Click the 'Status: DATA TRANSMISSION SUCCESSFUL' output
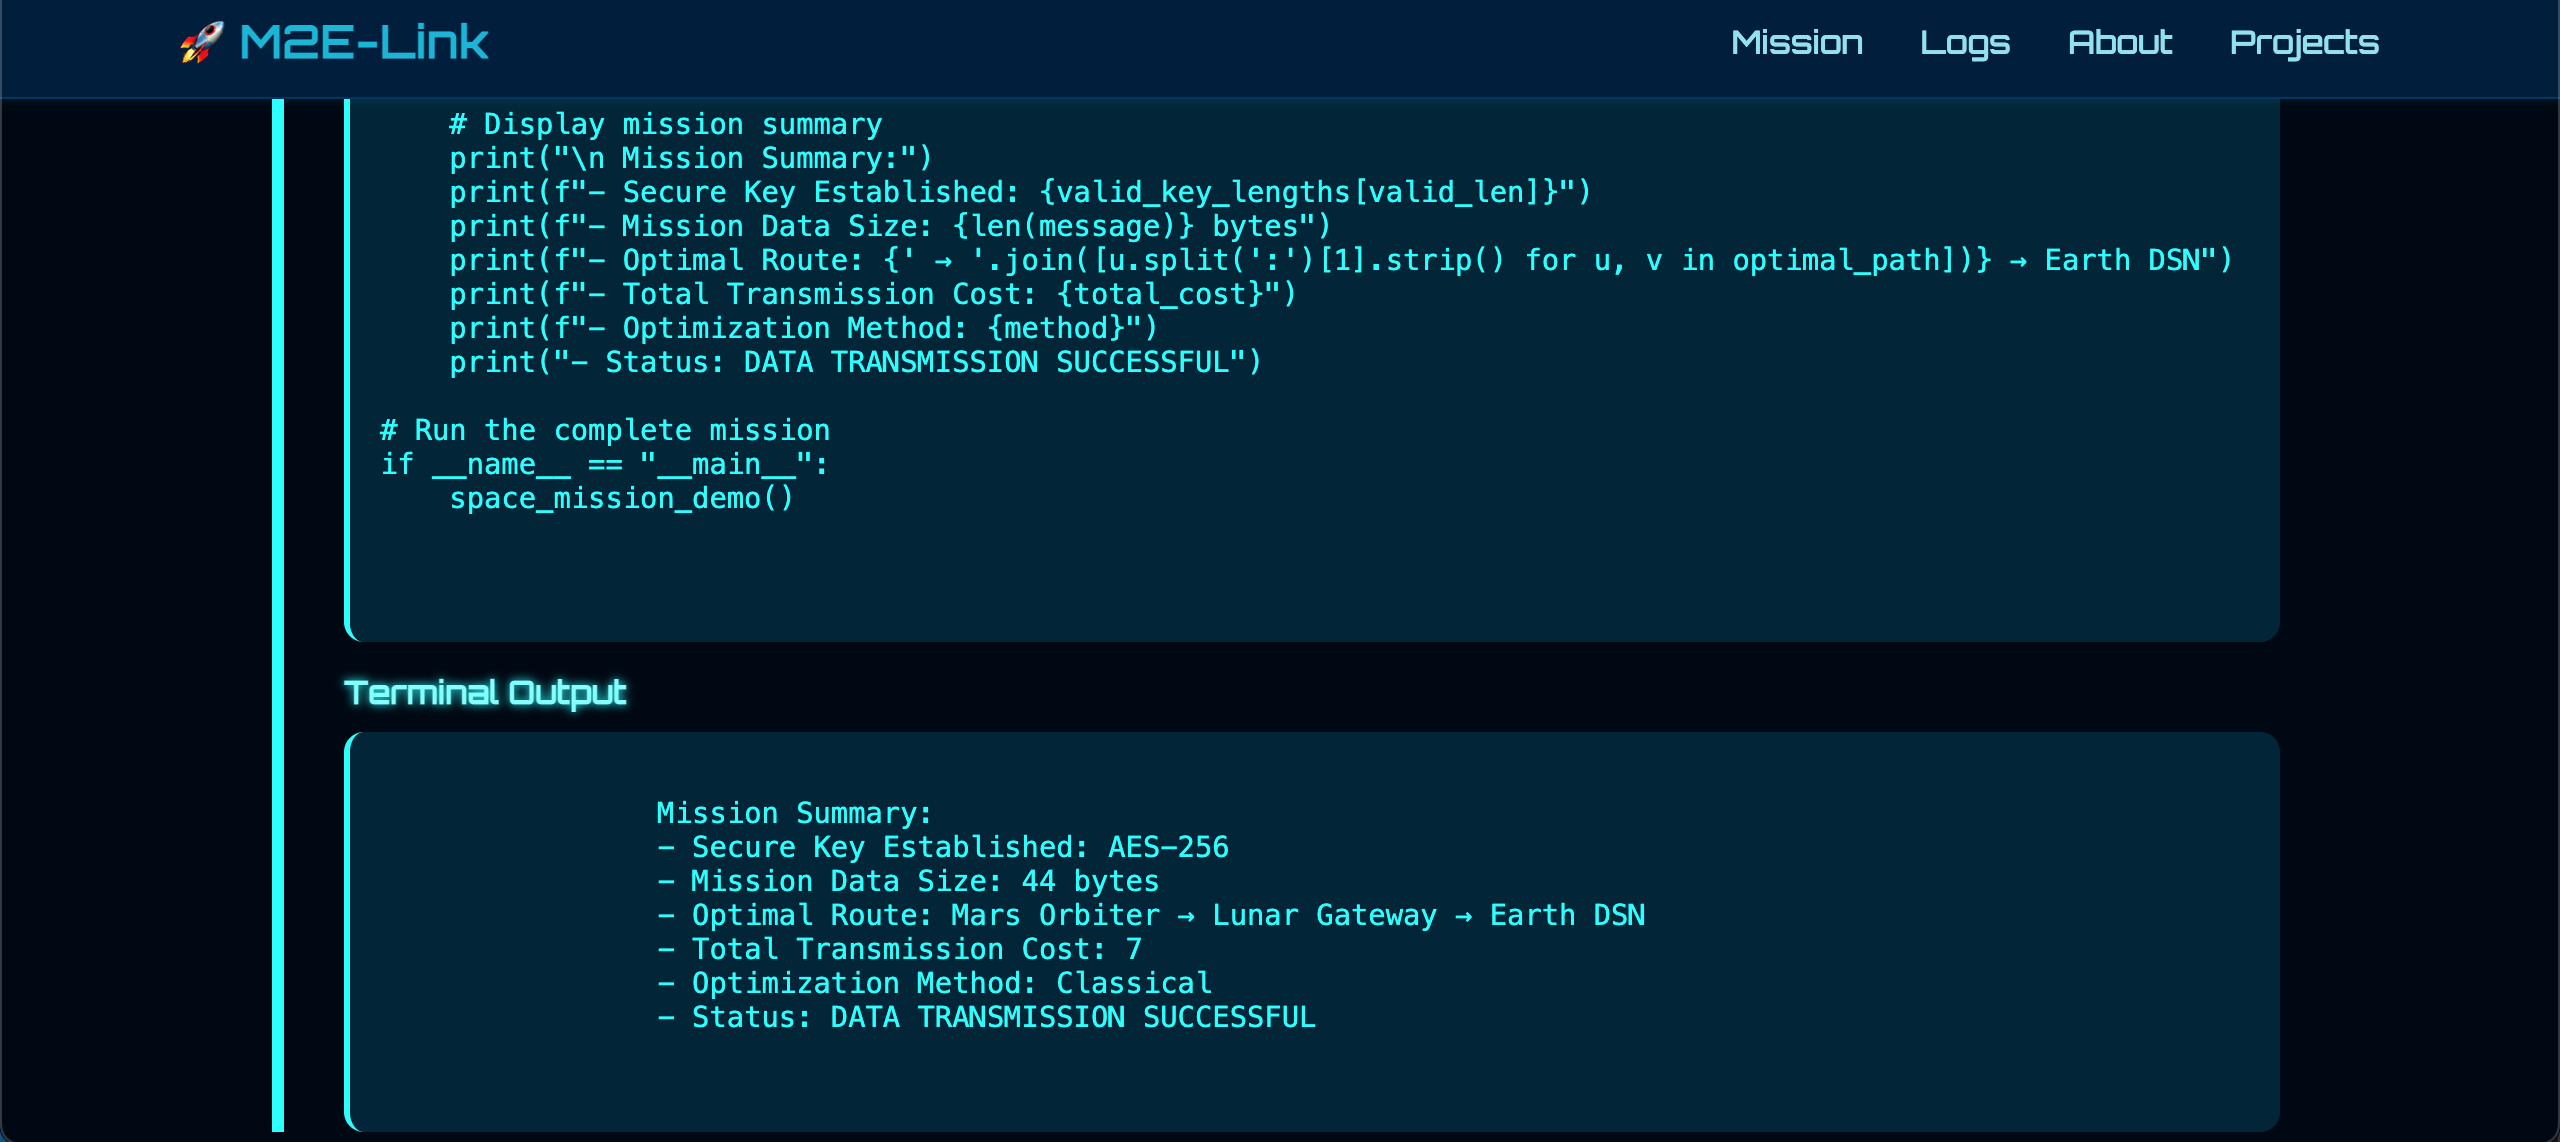 (985, 1017)
